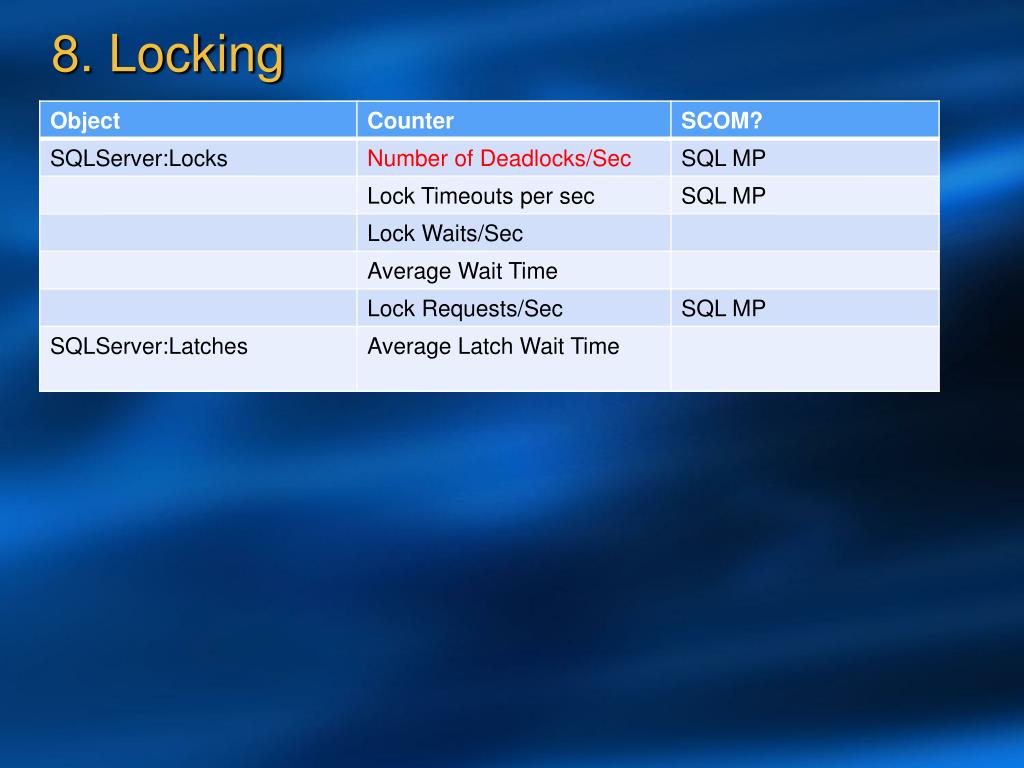The image size is (1024, 768).
Task: Click the 'SQLServer:Latches' cell
Action: pyautogui.click(x=198, y=359)
